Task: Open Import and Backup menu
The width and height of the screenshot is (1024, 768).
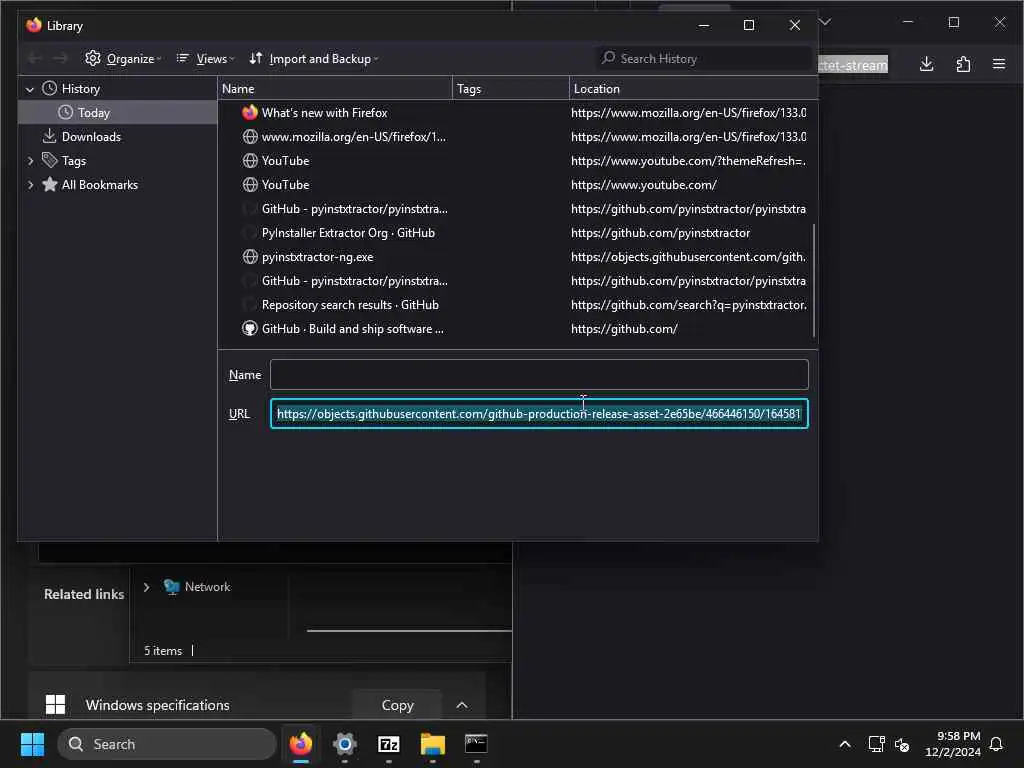Action: (x=314, y=59)
